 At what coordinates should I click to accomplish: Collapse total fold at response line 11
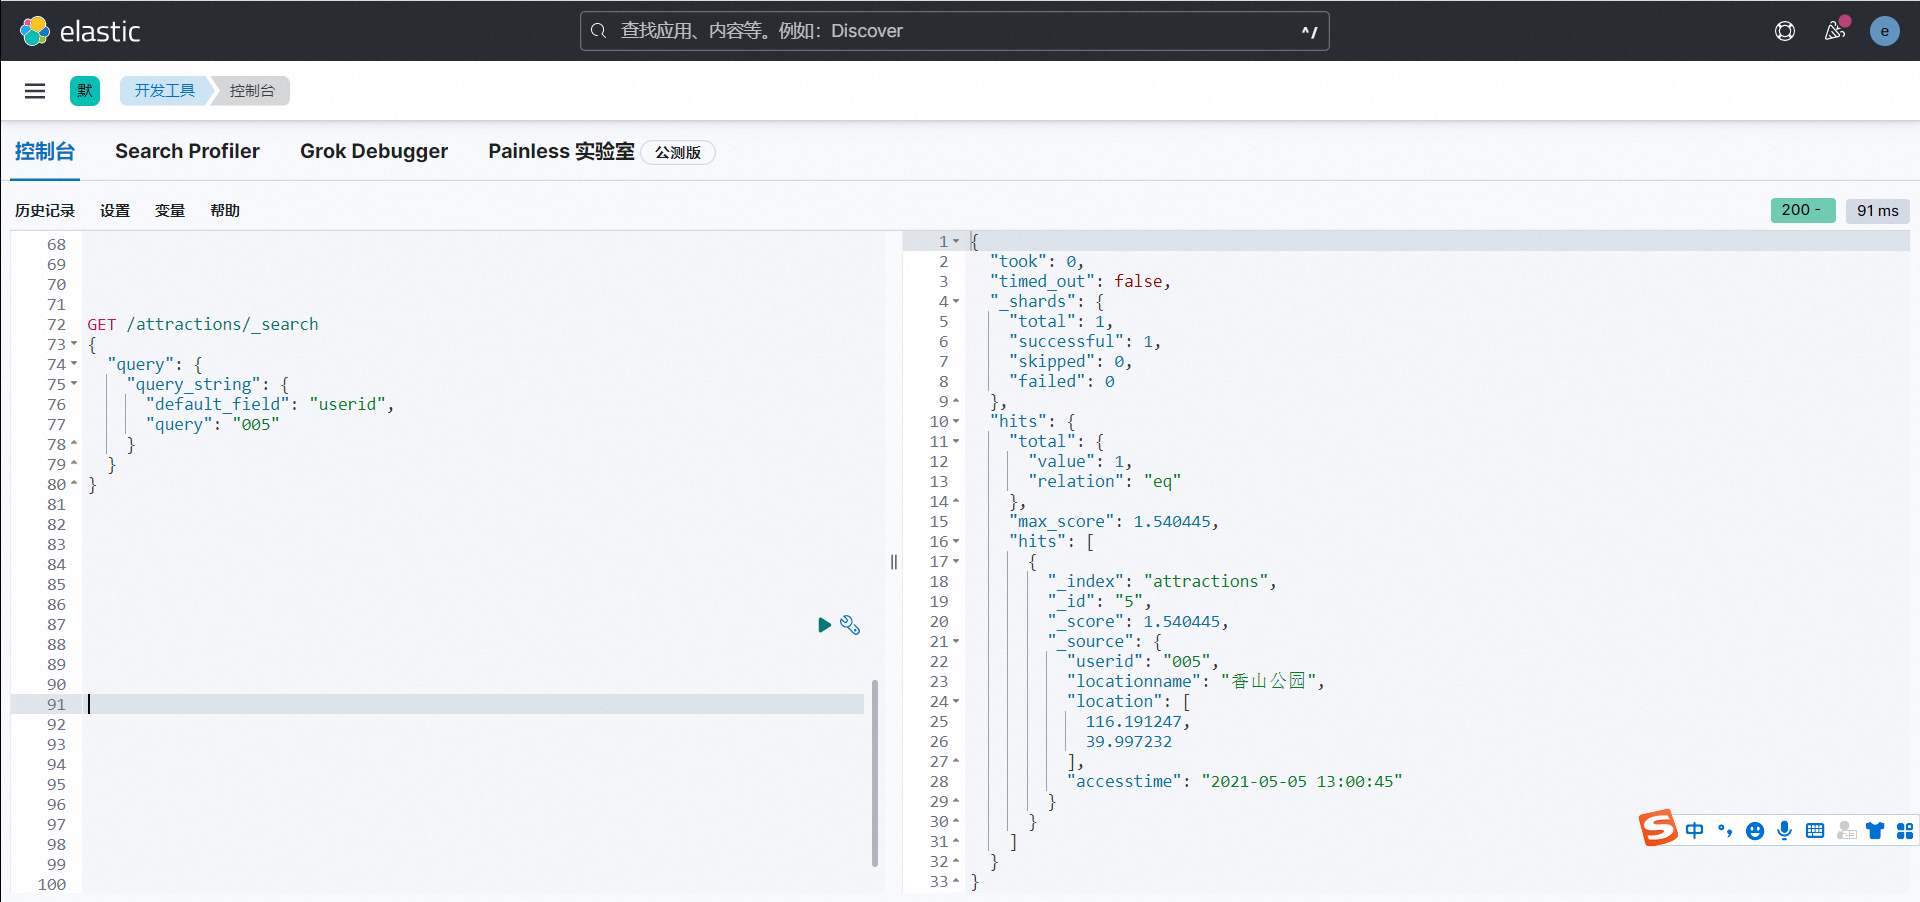(x=956, y=442)
